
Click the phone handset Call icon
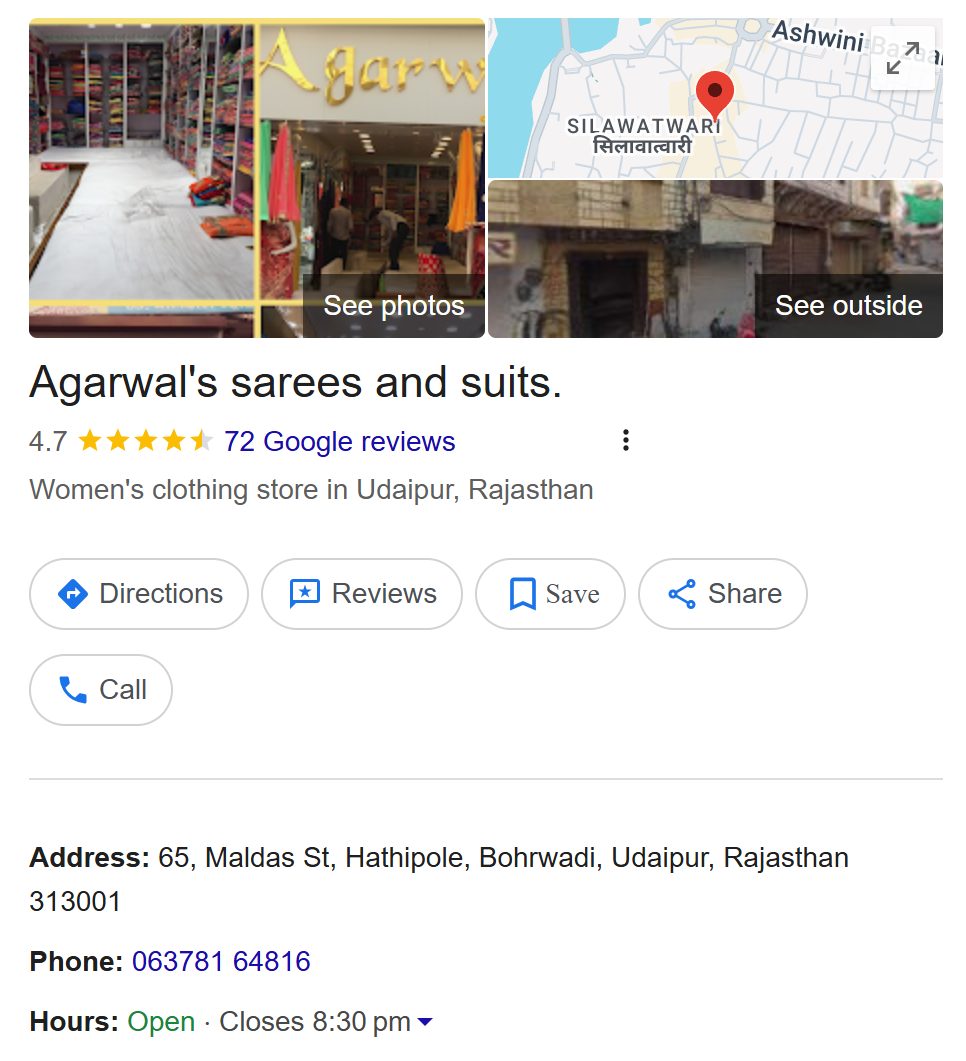[73, 690]
